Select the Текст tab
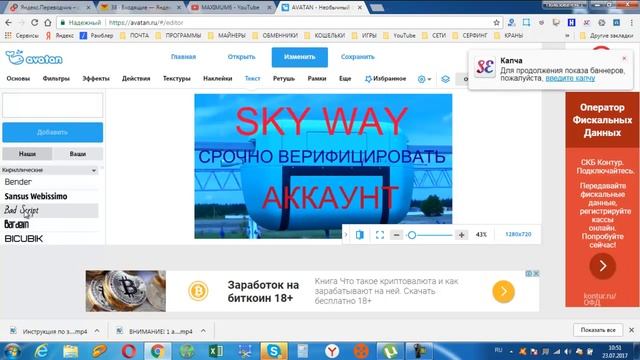Image resolution: width=640 pixels, height=360 pixels. tap(252, 78)
